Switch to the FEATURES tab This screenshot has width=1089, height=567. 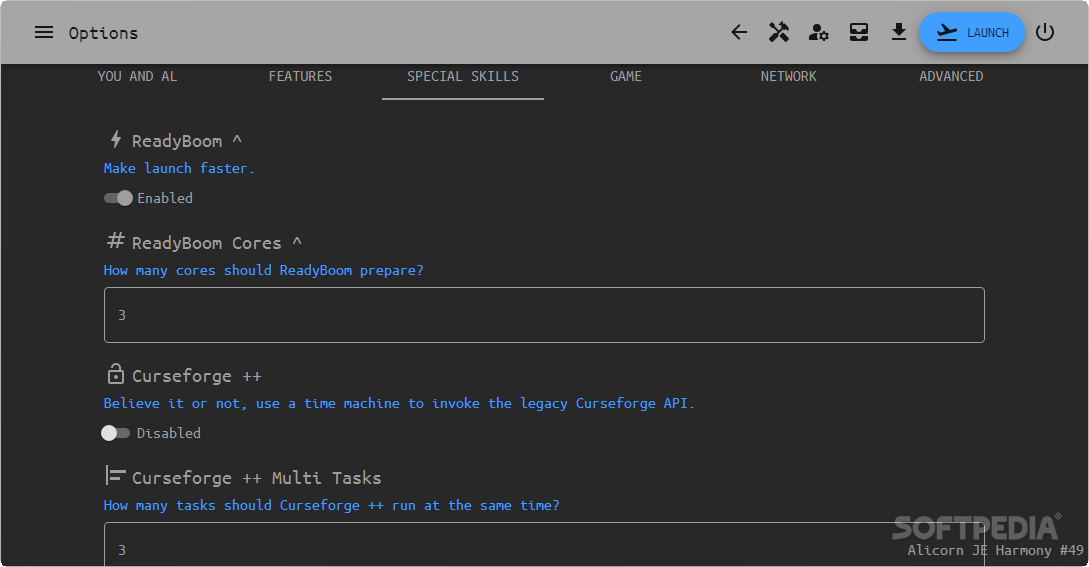pyautogui.click(x=300, y=76)
